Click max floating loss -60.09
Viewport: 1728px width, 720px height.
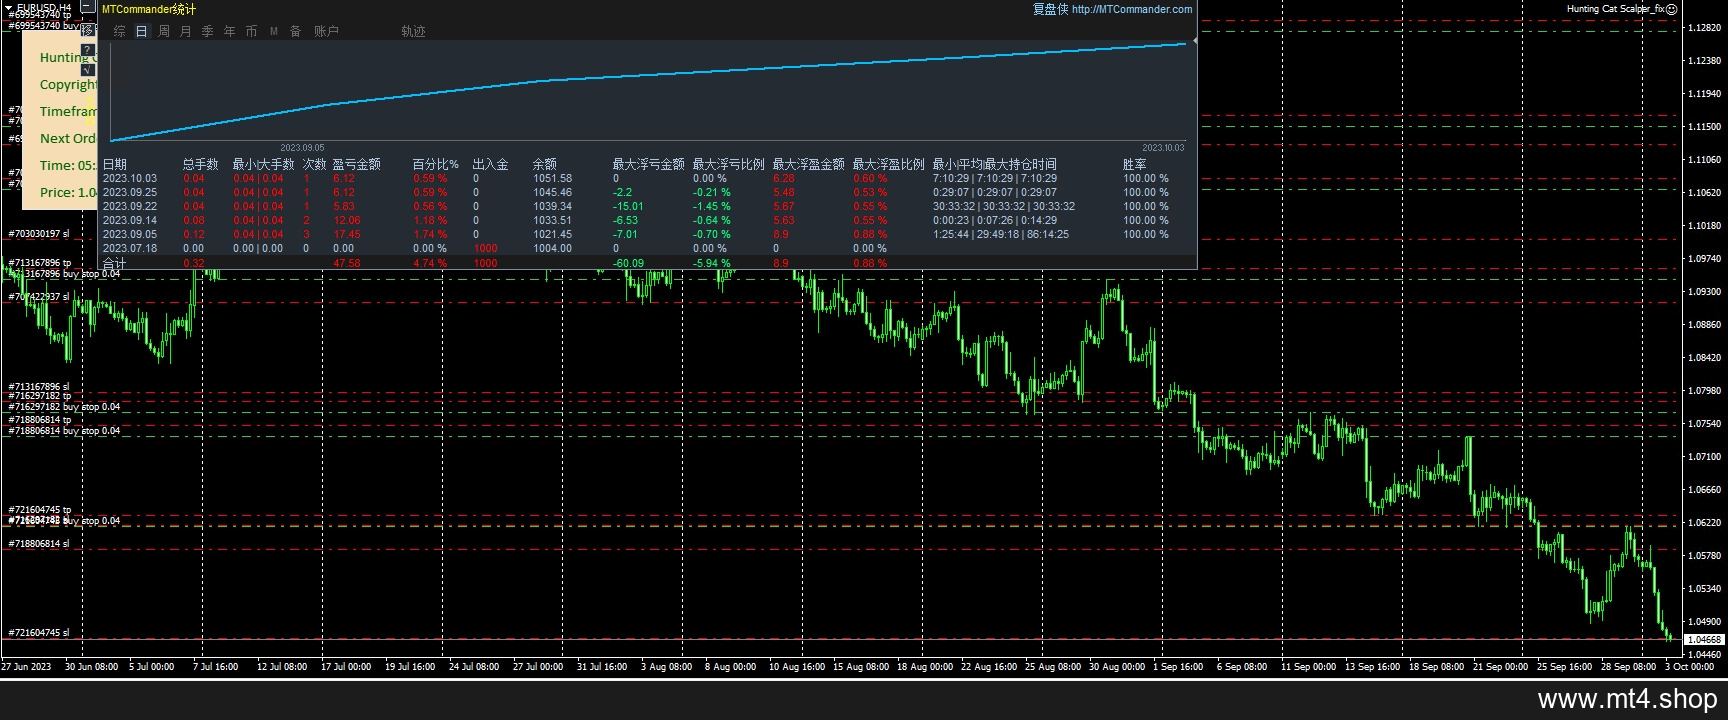tap(628, 263)
